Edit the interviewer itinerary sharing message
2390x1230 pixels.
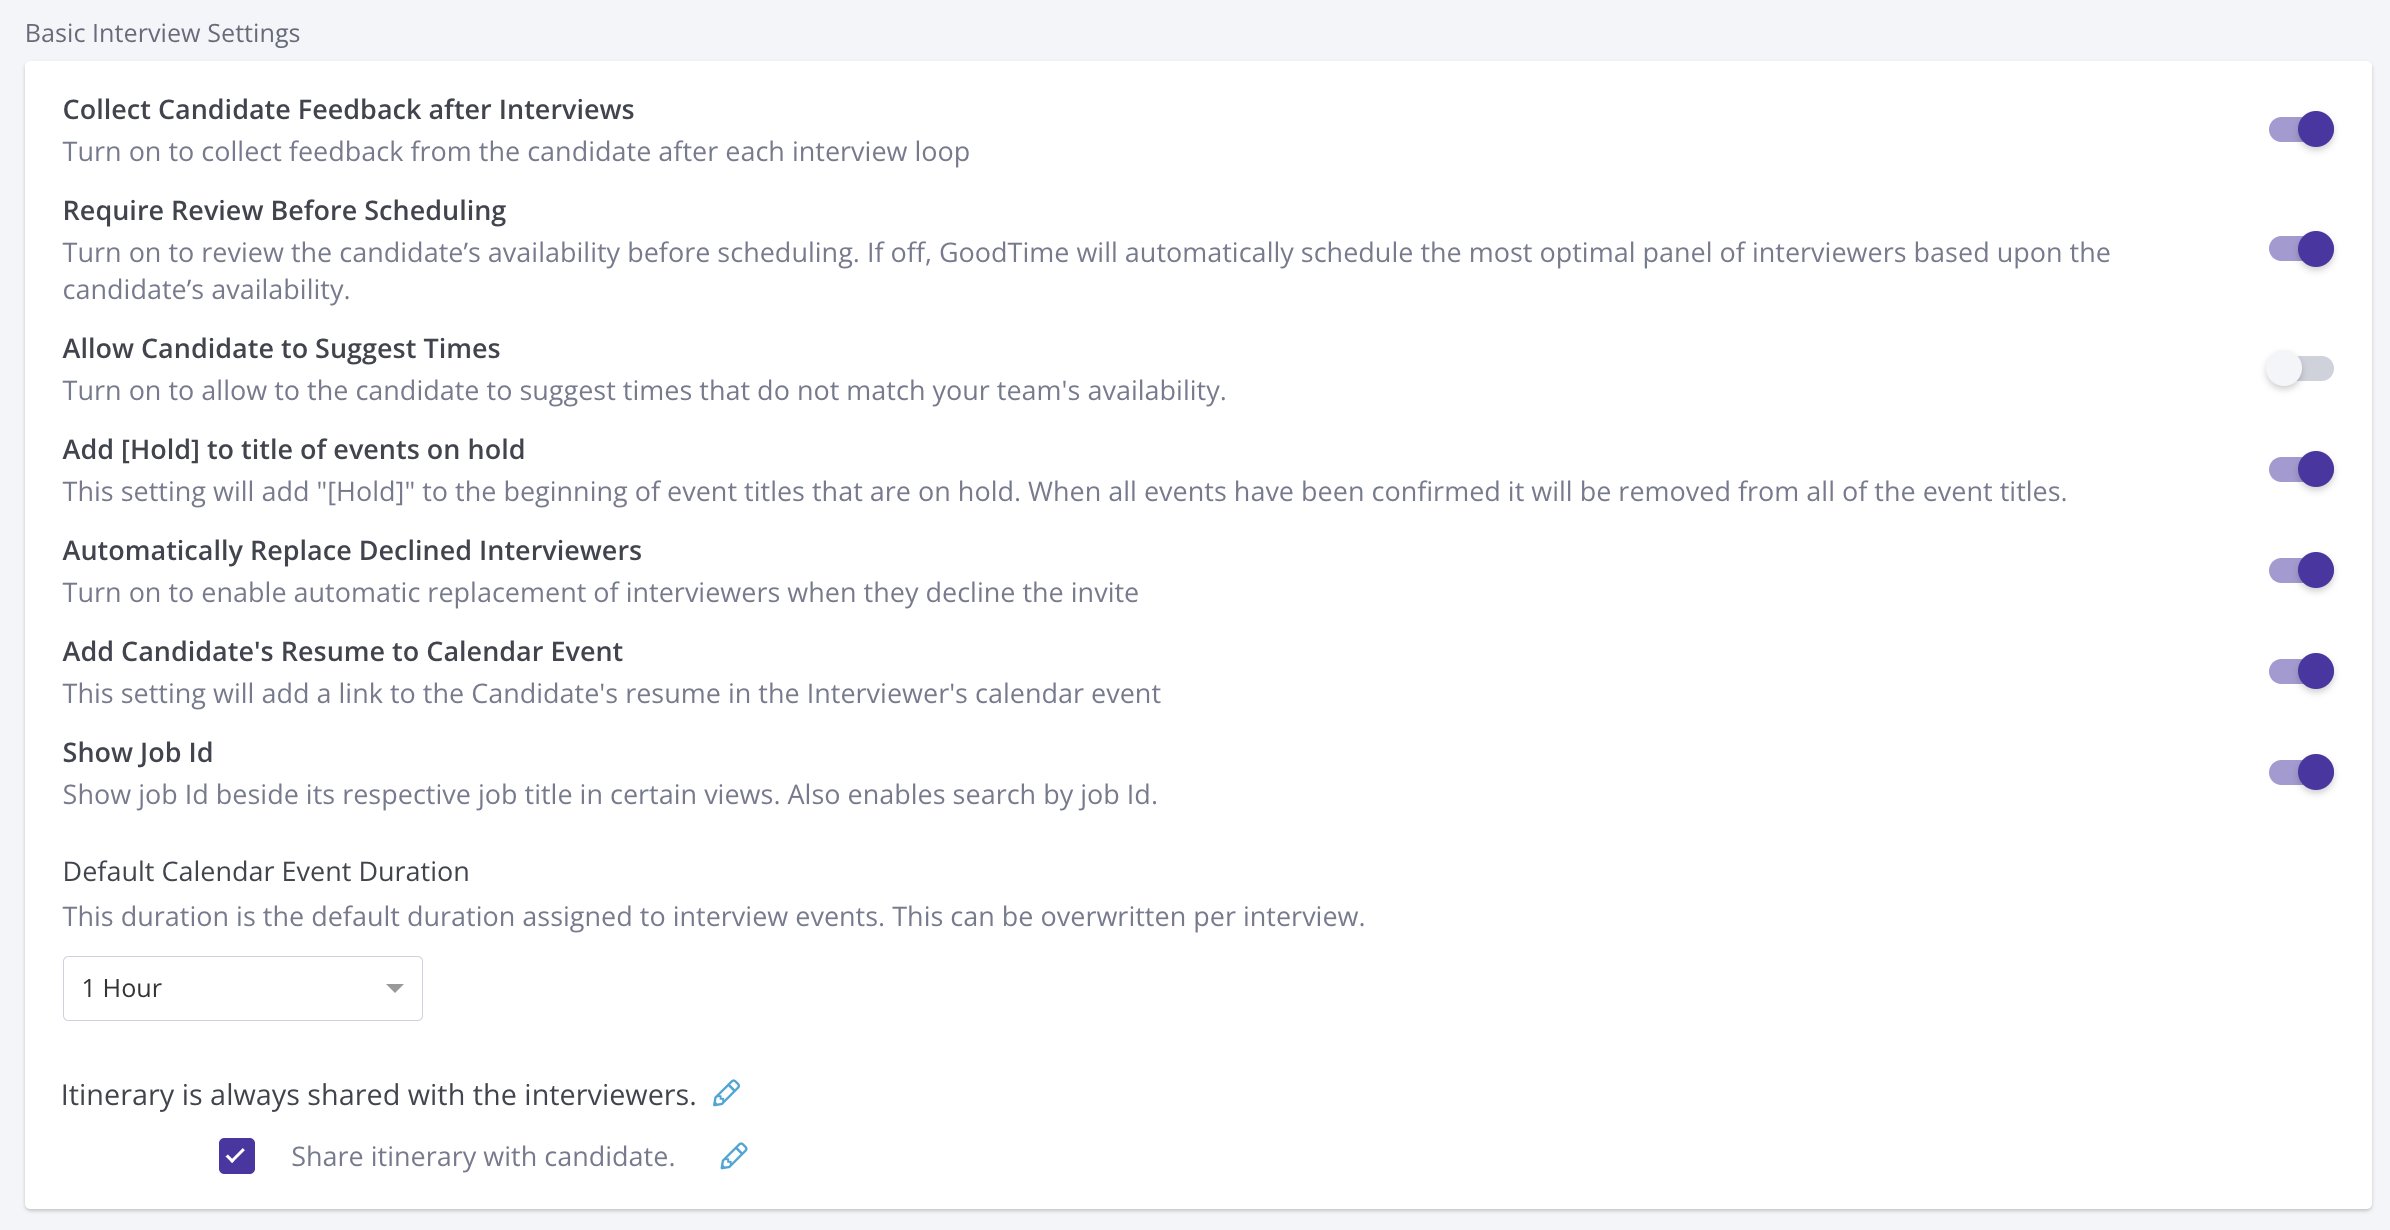(x=726, y=1094)
